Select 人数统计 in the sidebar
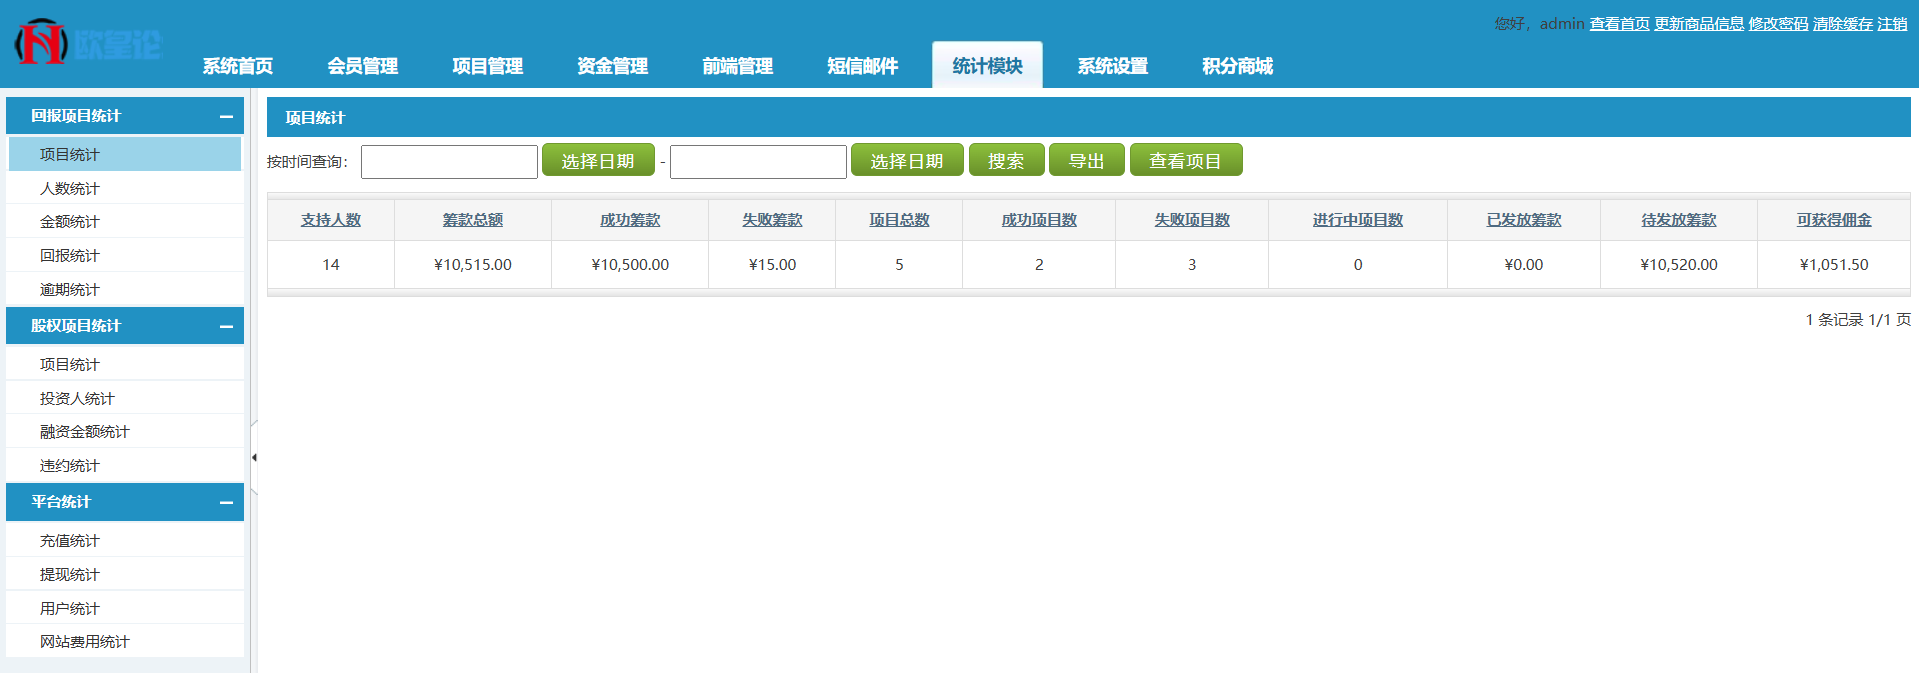 (70, 188)
